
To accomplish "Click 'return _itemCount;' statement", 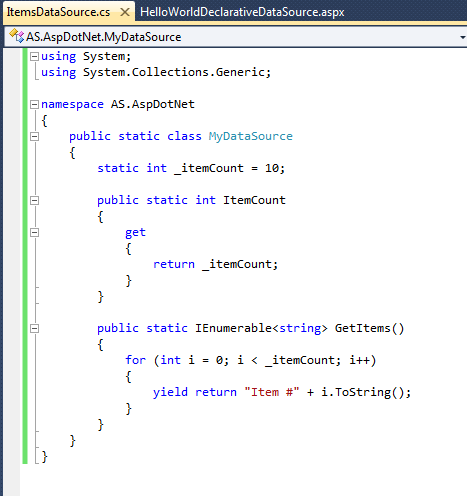I will [215, 264].
